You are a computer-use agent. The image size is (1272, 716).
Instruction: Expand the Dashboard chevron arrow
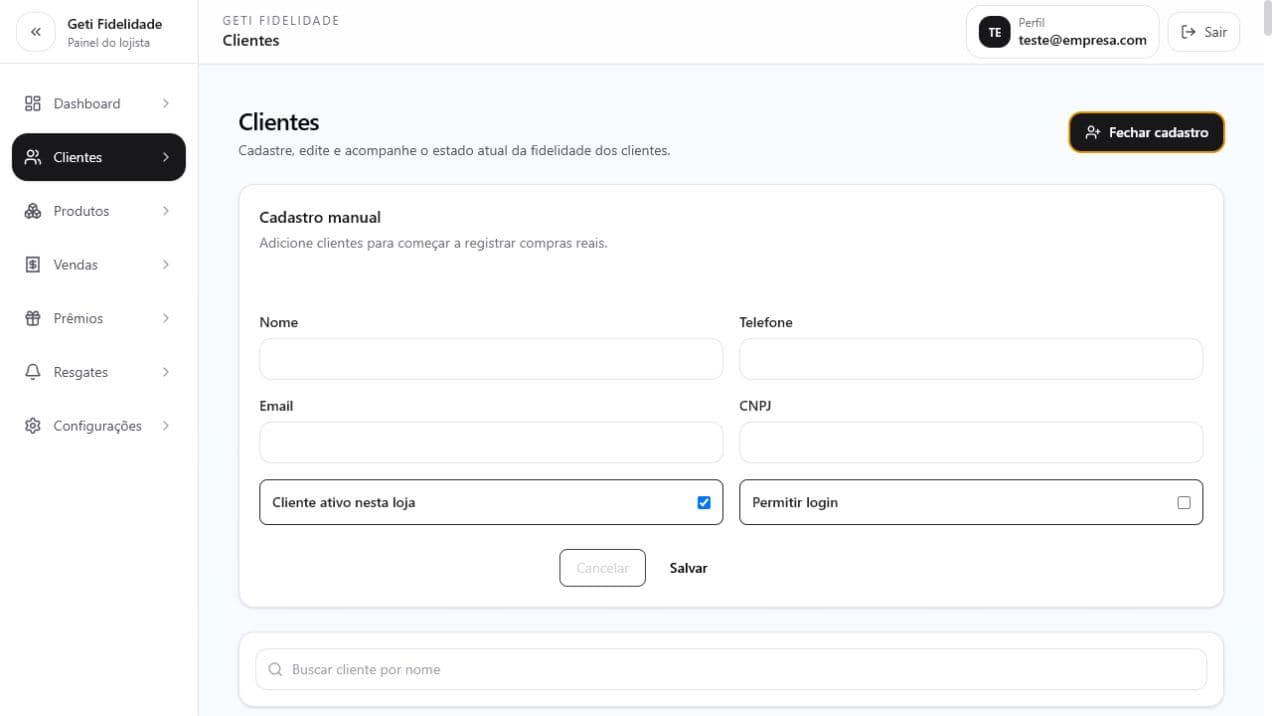point(166,104)
